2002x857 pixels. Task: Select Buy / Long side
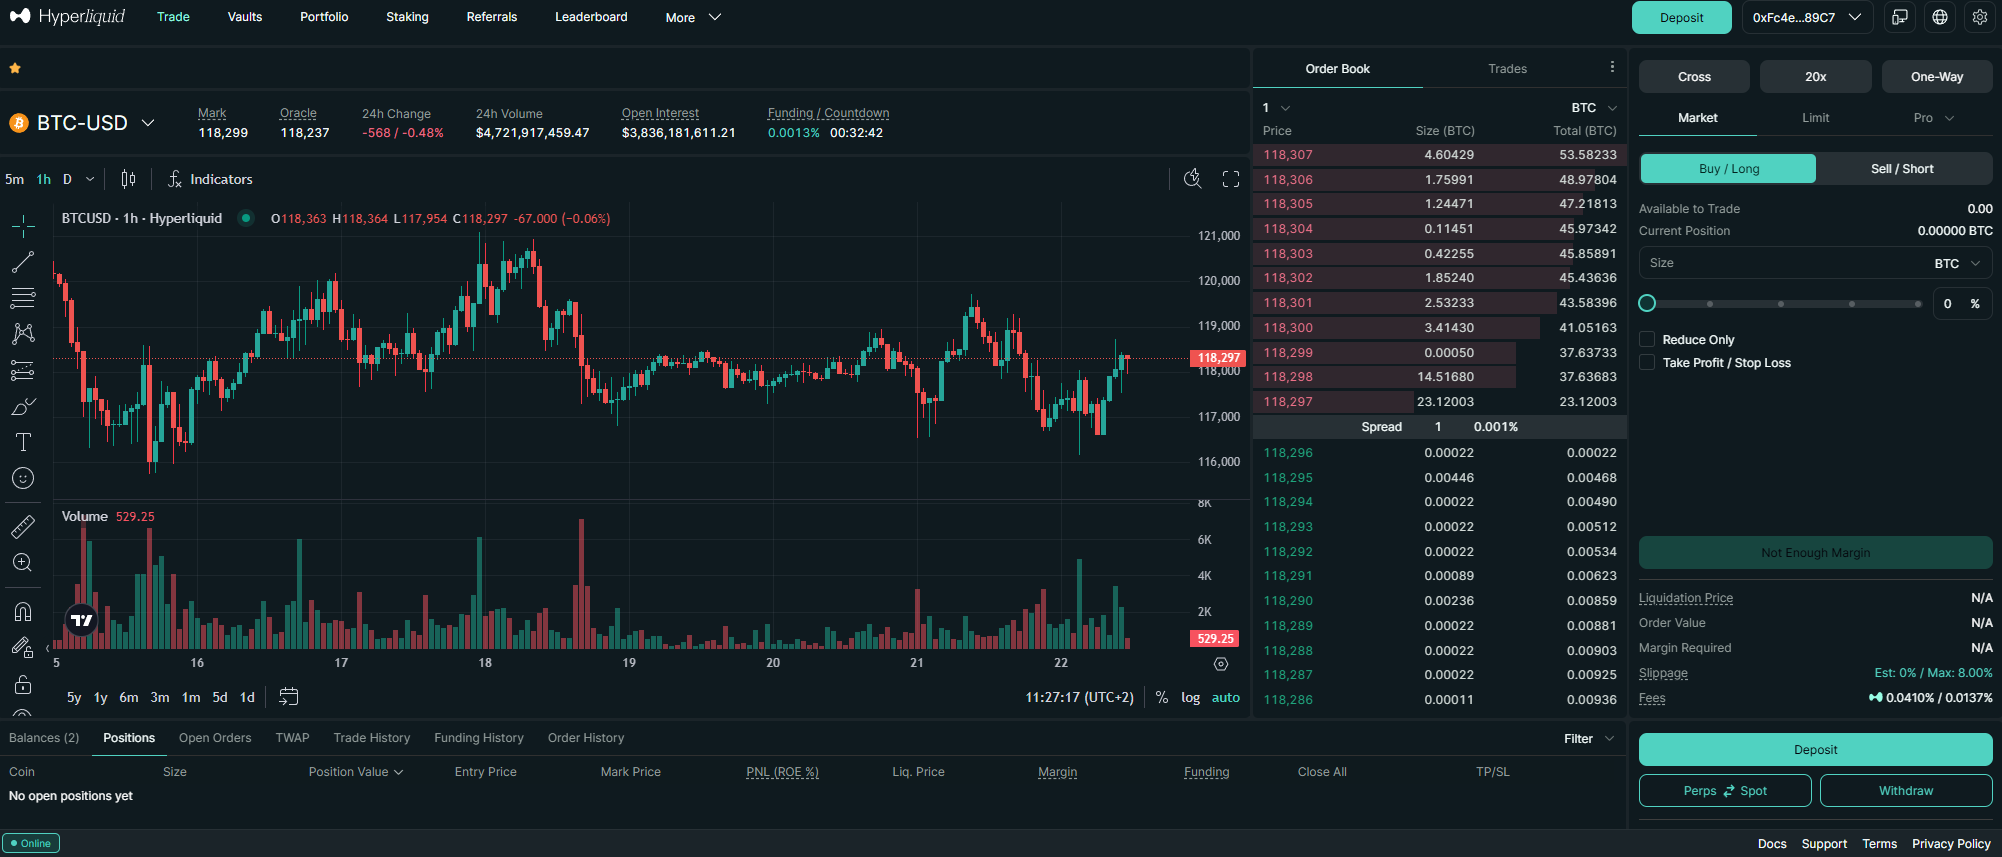point(1728,168)
